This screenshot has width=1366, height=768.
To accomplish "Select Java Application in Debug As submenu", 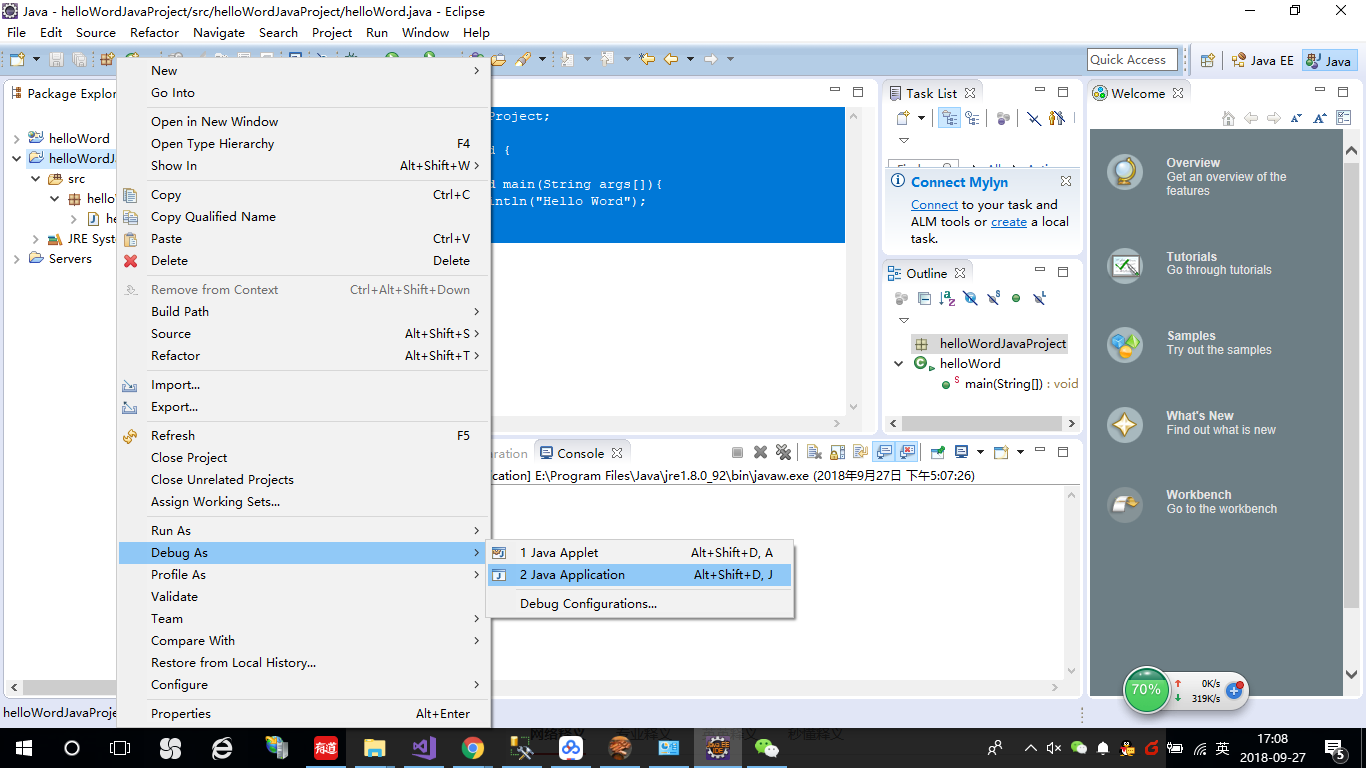I will (x=639, y=575).
